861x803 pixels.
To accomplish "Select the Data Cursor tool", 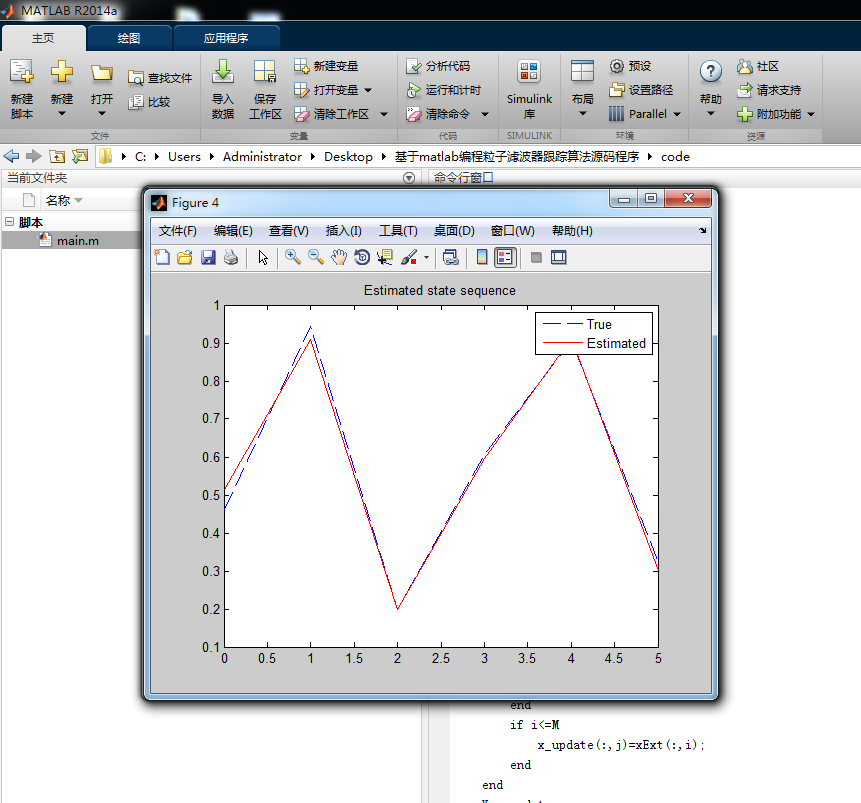I will pos(385,257).
